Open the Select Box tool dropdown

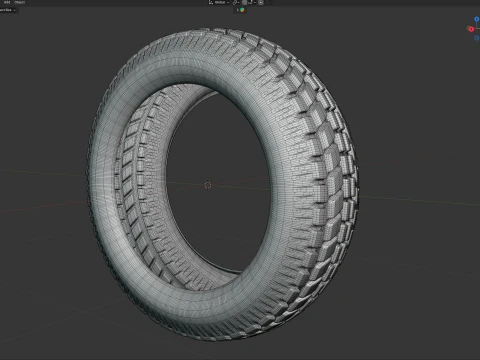point(8,10)
